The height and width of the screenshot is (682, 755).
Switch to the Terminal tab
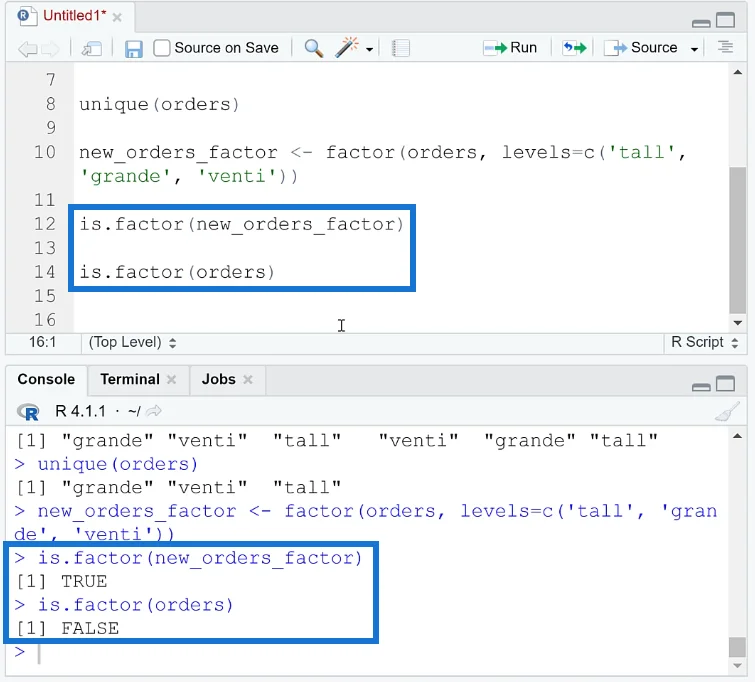click(130, 380)
